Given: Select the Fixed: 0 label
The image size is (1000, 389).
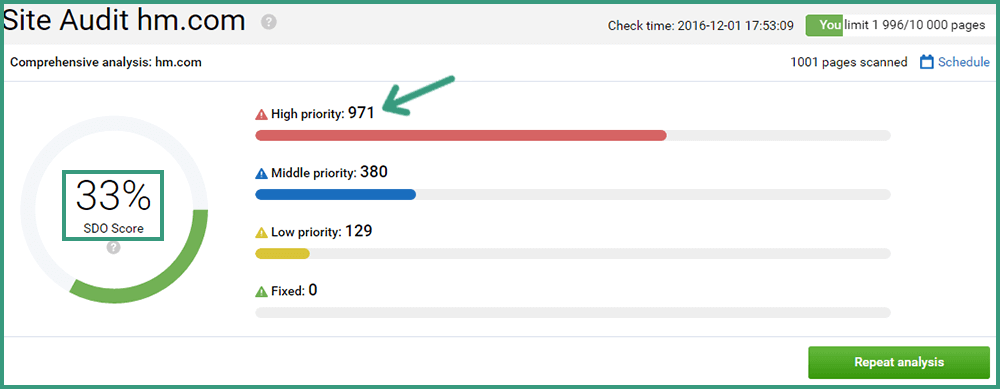Looking at the screenshot, I should click(x=294, y=291).
